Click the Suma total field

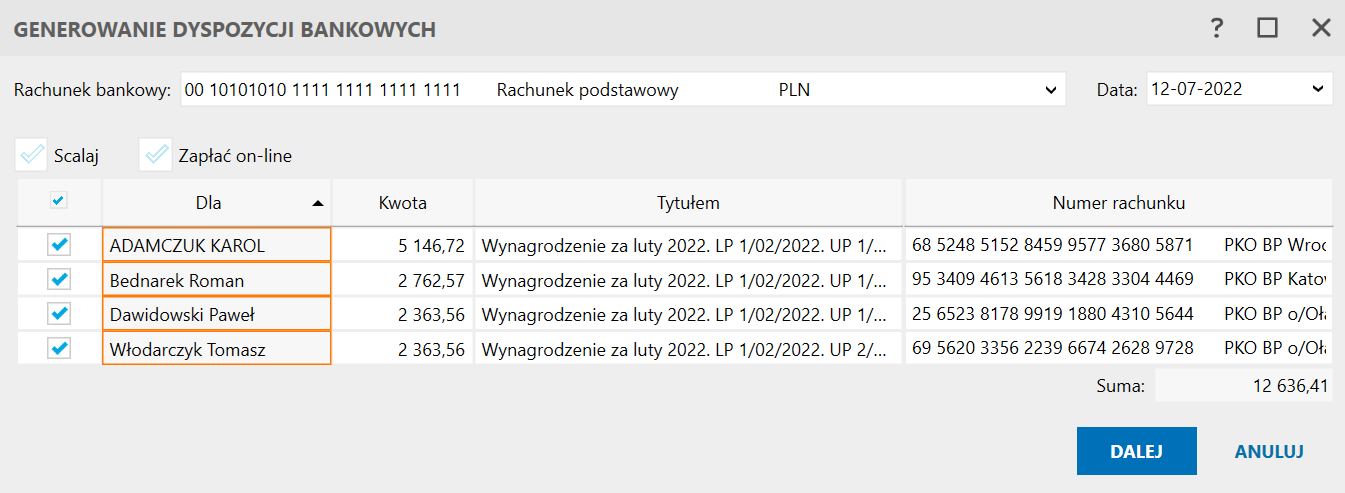[x=1244, y=385]
